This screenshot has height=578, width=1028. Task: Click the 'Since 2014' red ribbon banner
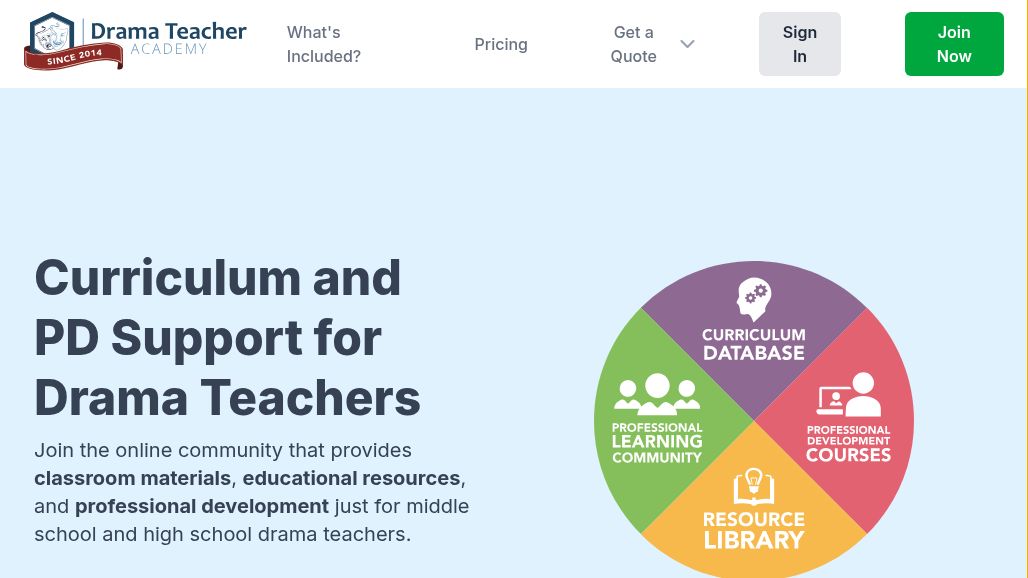coord(75,57)
